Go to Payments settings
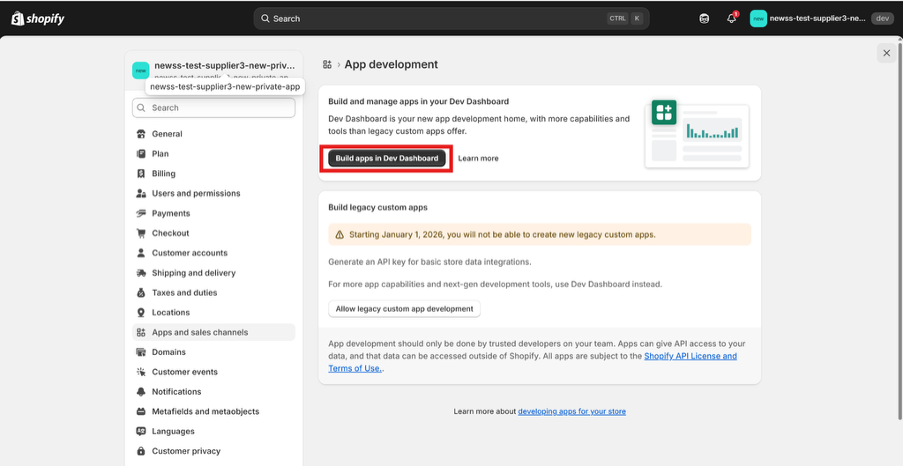The image size is (904, 466). 170,213
